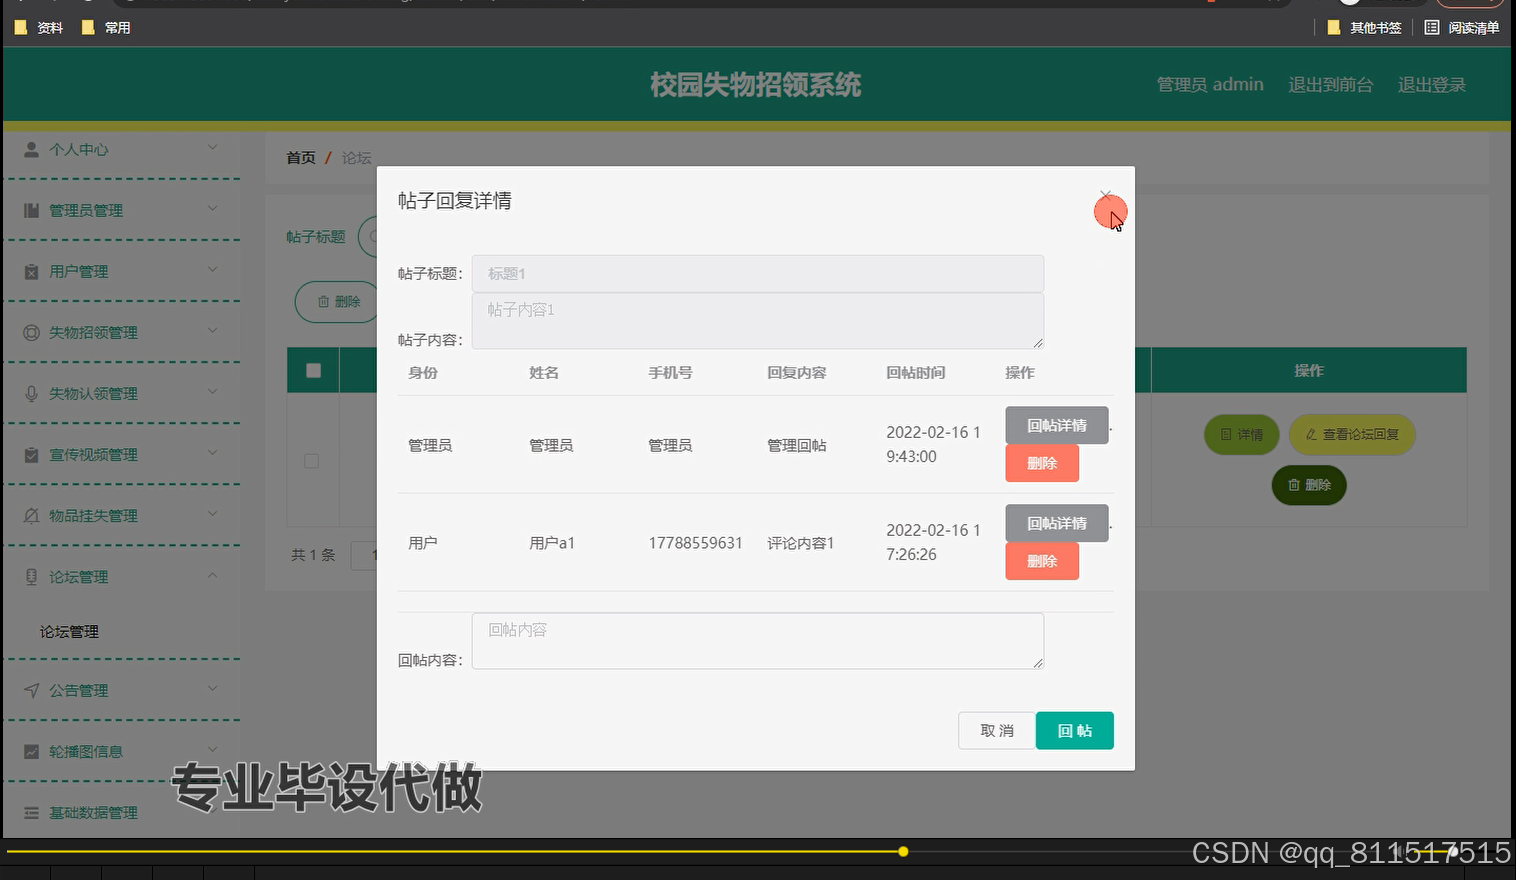The width and height of the screenshot is (1516, 880).
Task: Open 个人中心 sidebar menu label
Action: [79, 149]
